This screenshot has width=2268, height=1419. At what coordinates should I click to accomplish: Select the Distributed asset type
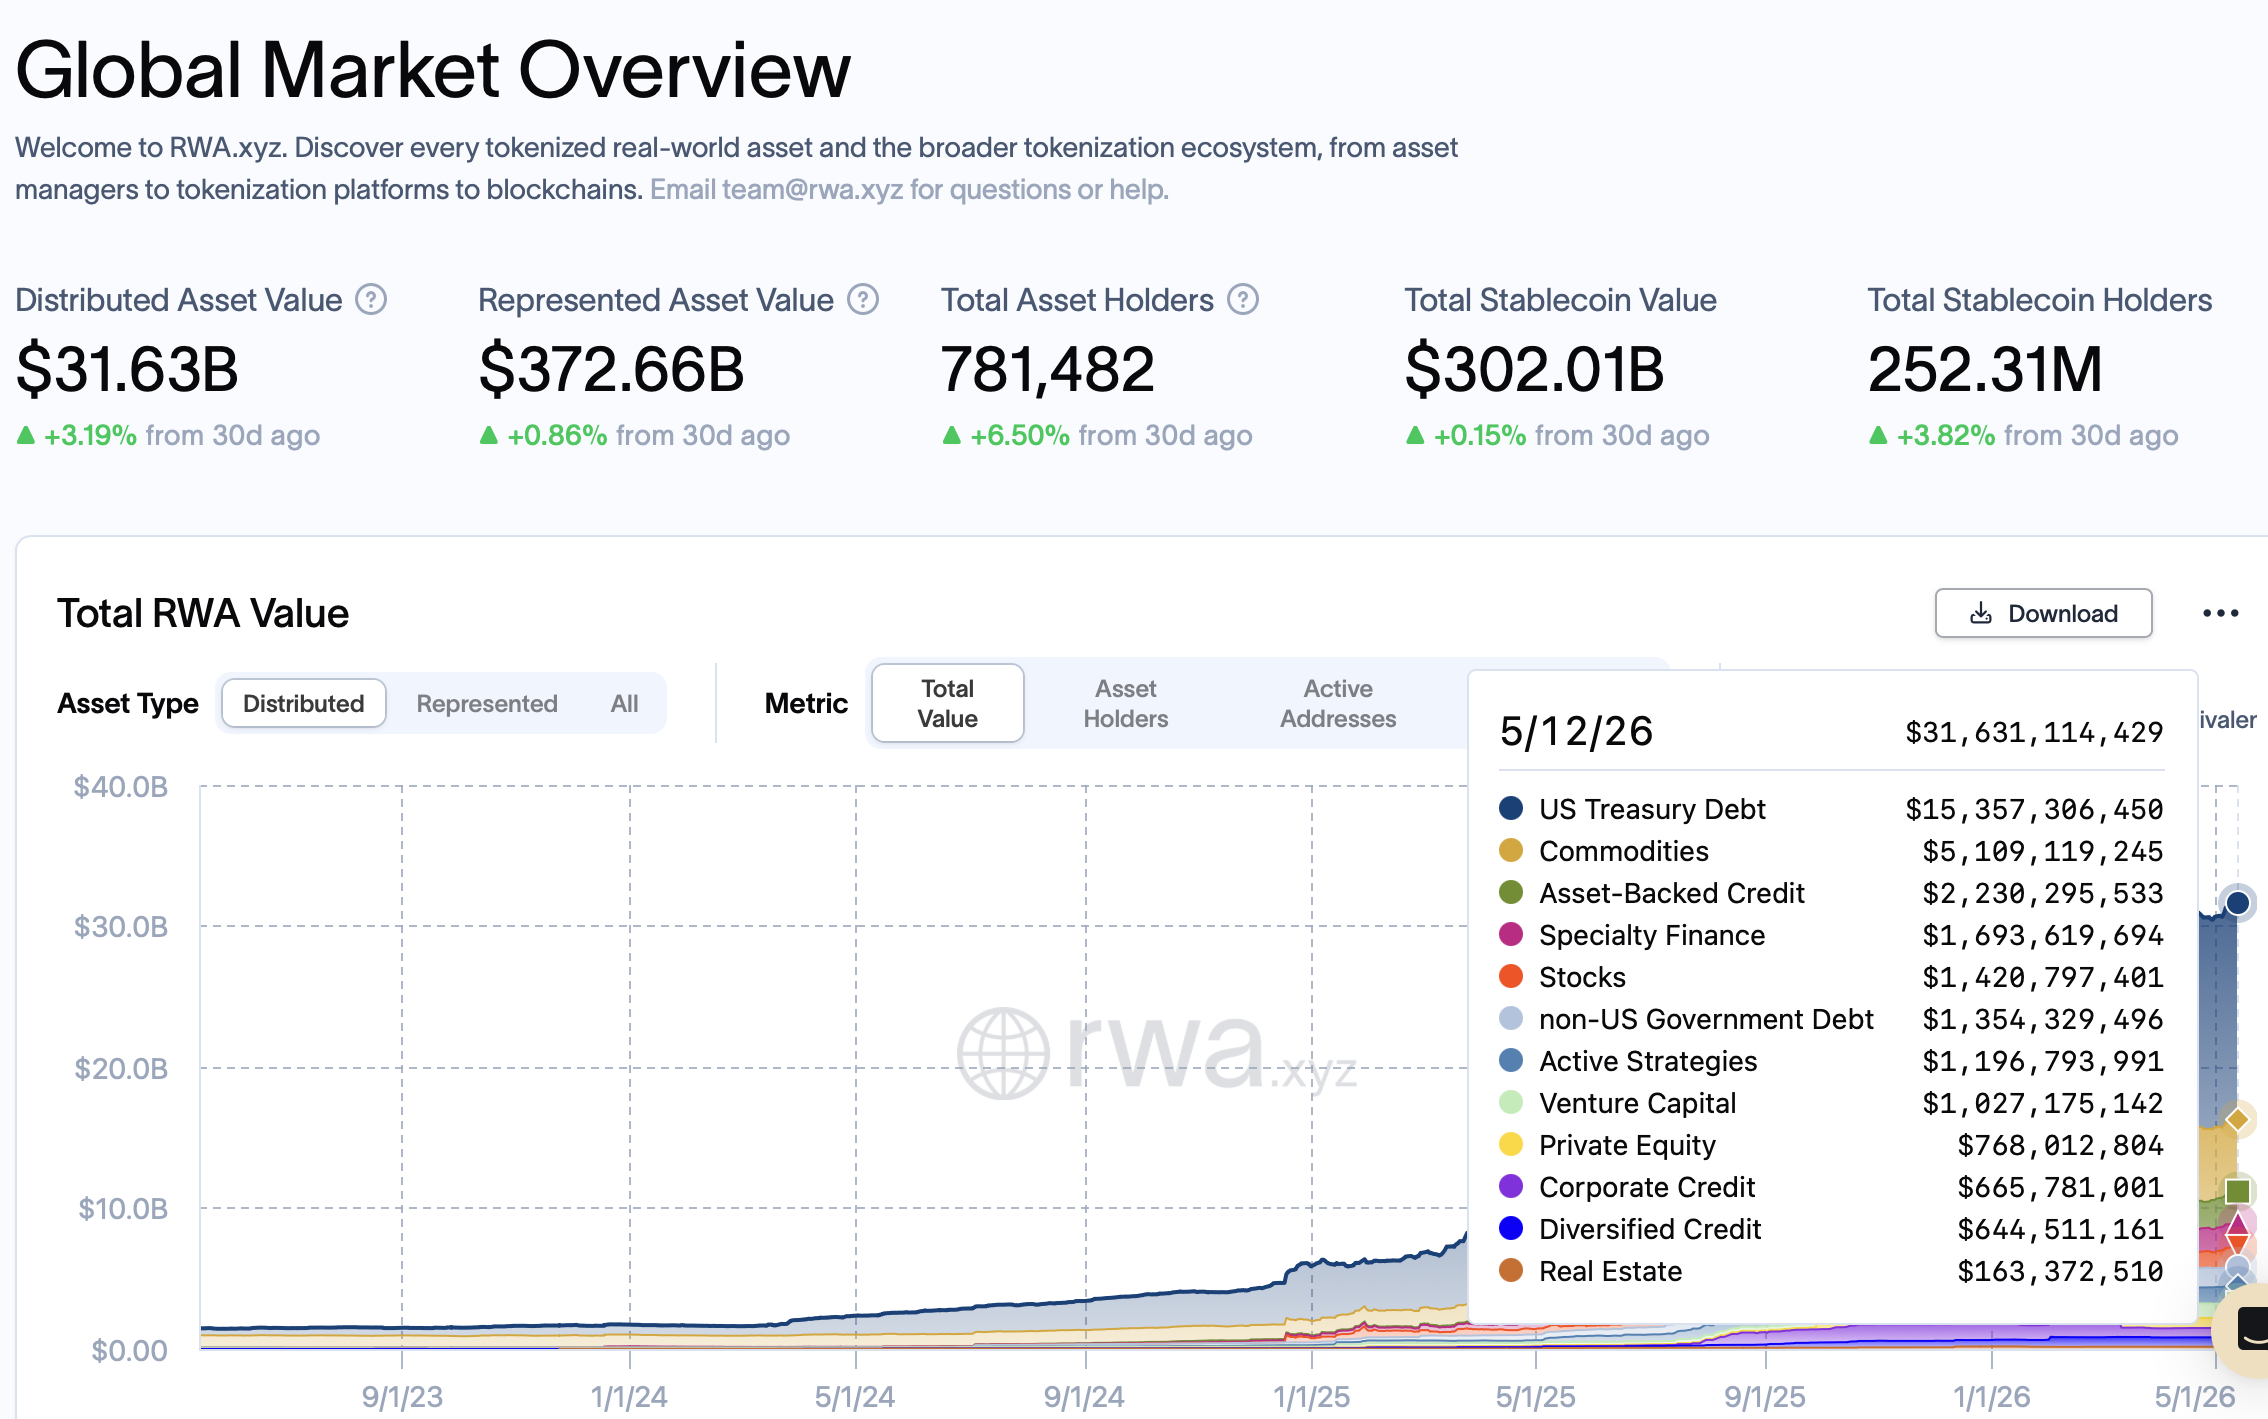pyautogui.click(x=303, y=703)
